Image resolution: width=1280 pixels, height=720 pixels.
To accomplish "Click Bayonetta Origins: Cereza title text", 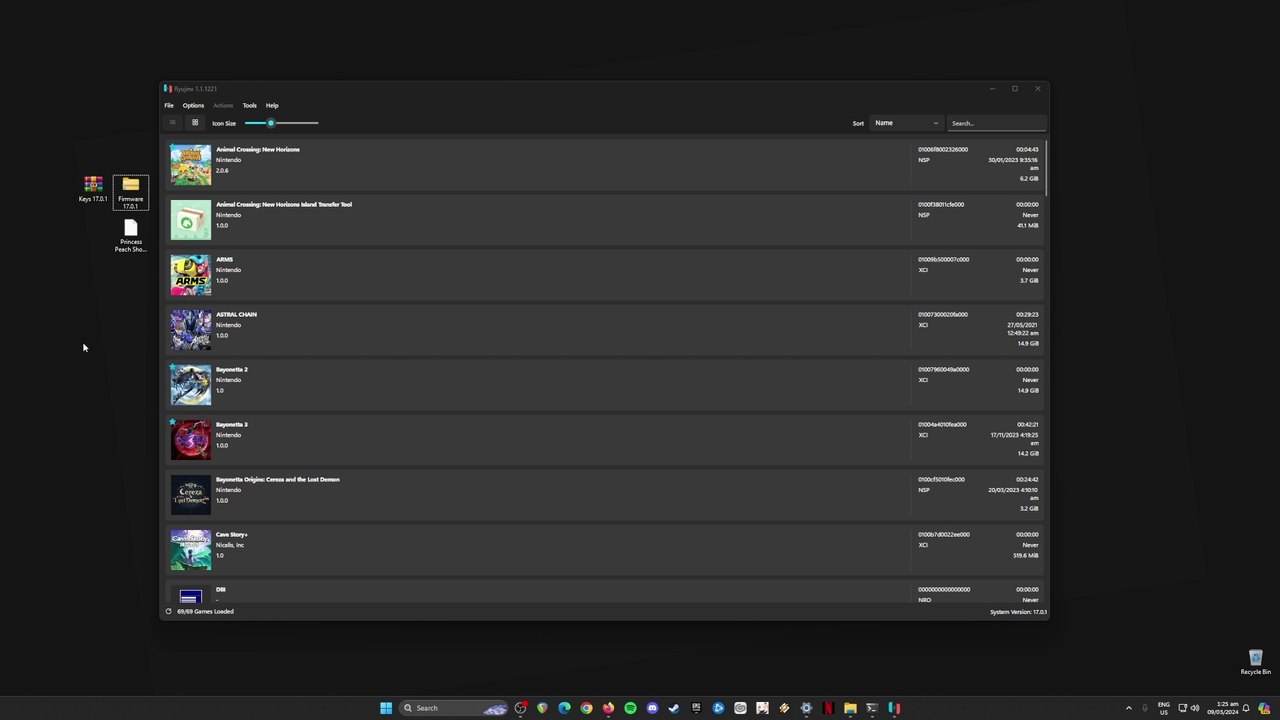I will 278,479.
